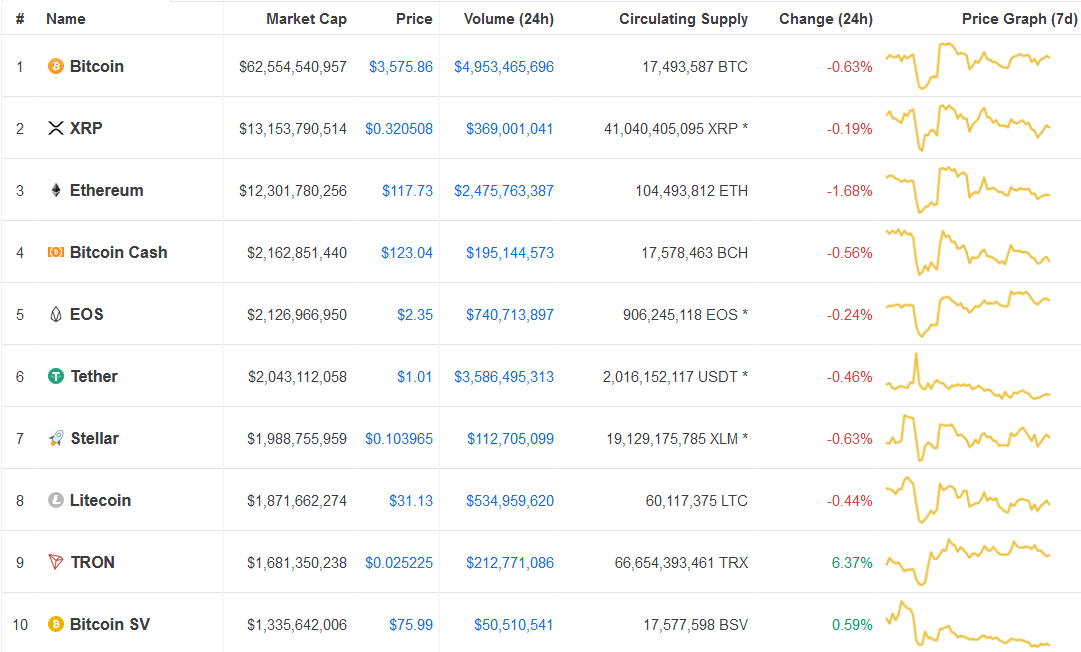Sort by the Change (24h) column header
Screen dimensions: 1081x652
826,19
